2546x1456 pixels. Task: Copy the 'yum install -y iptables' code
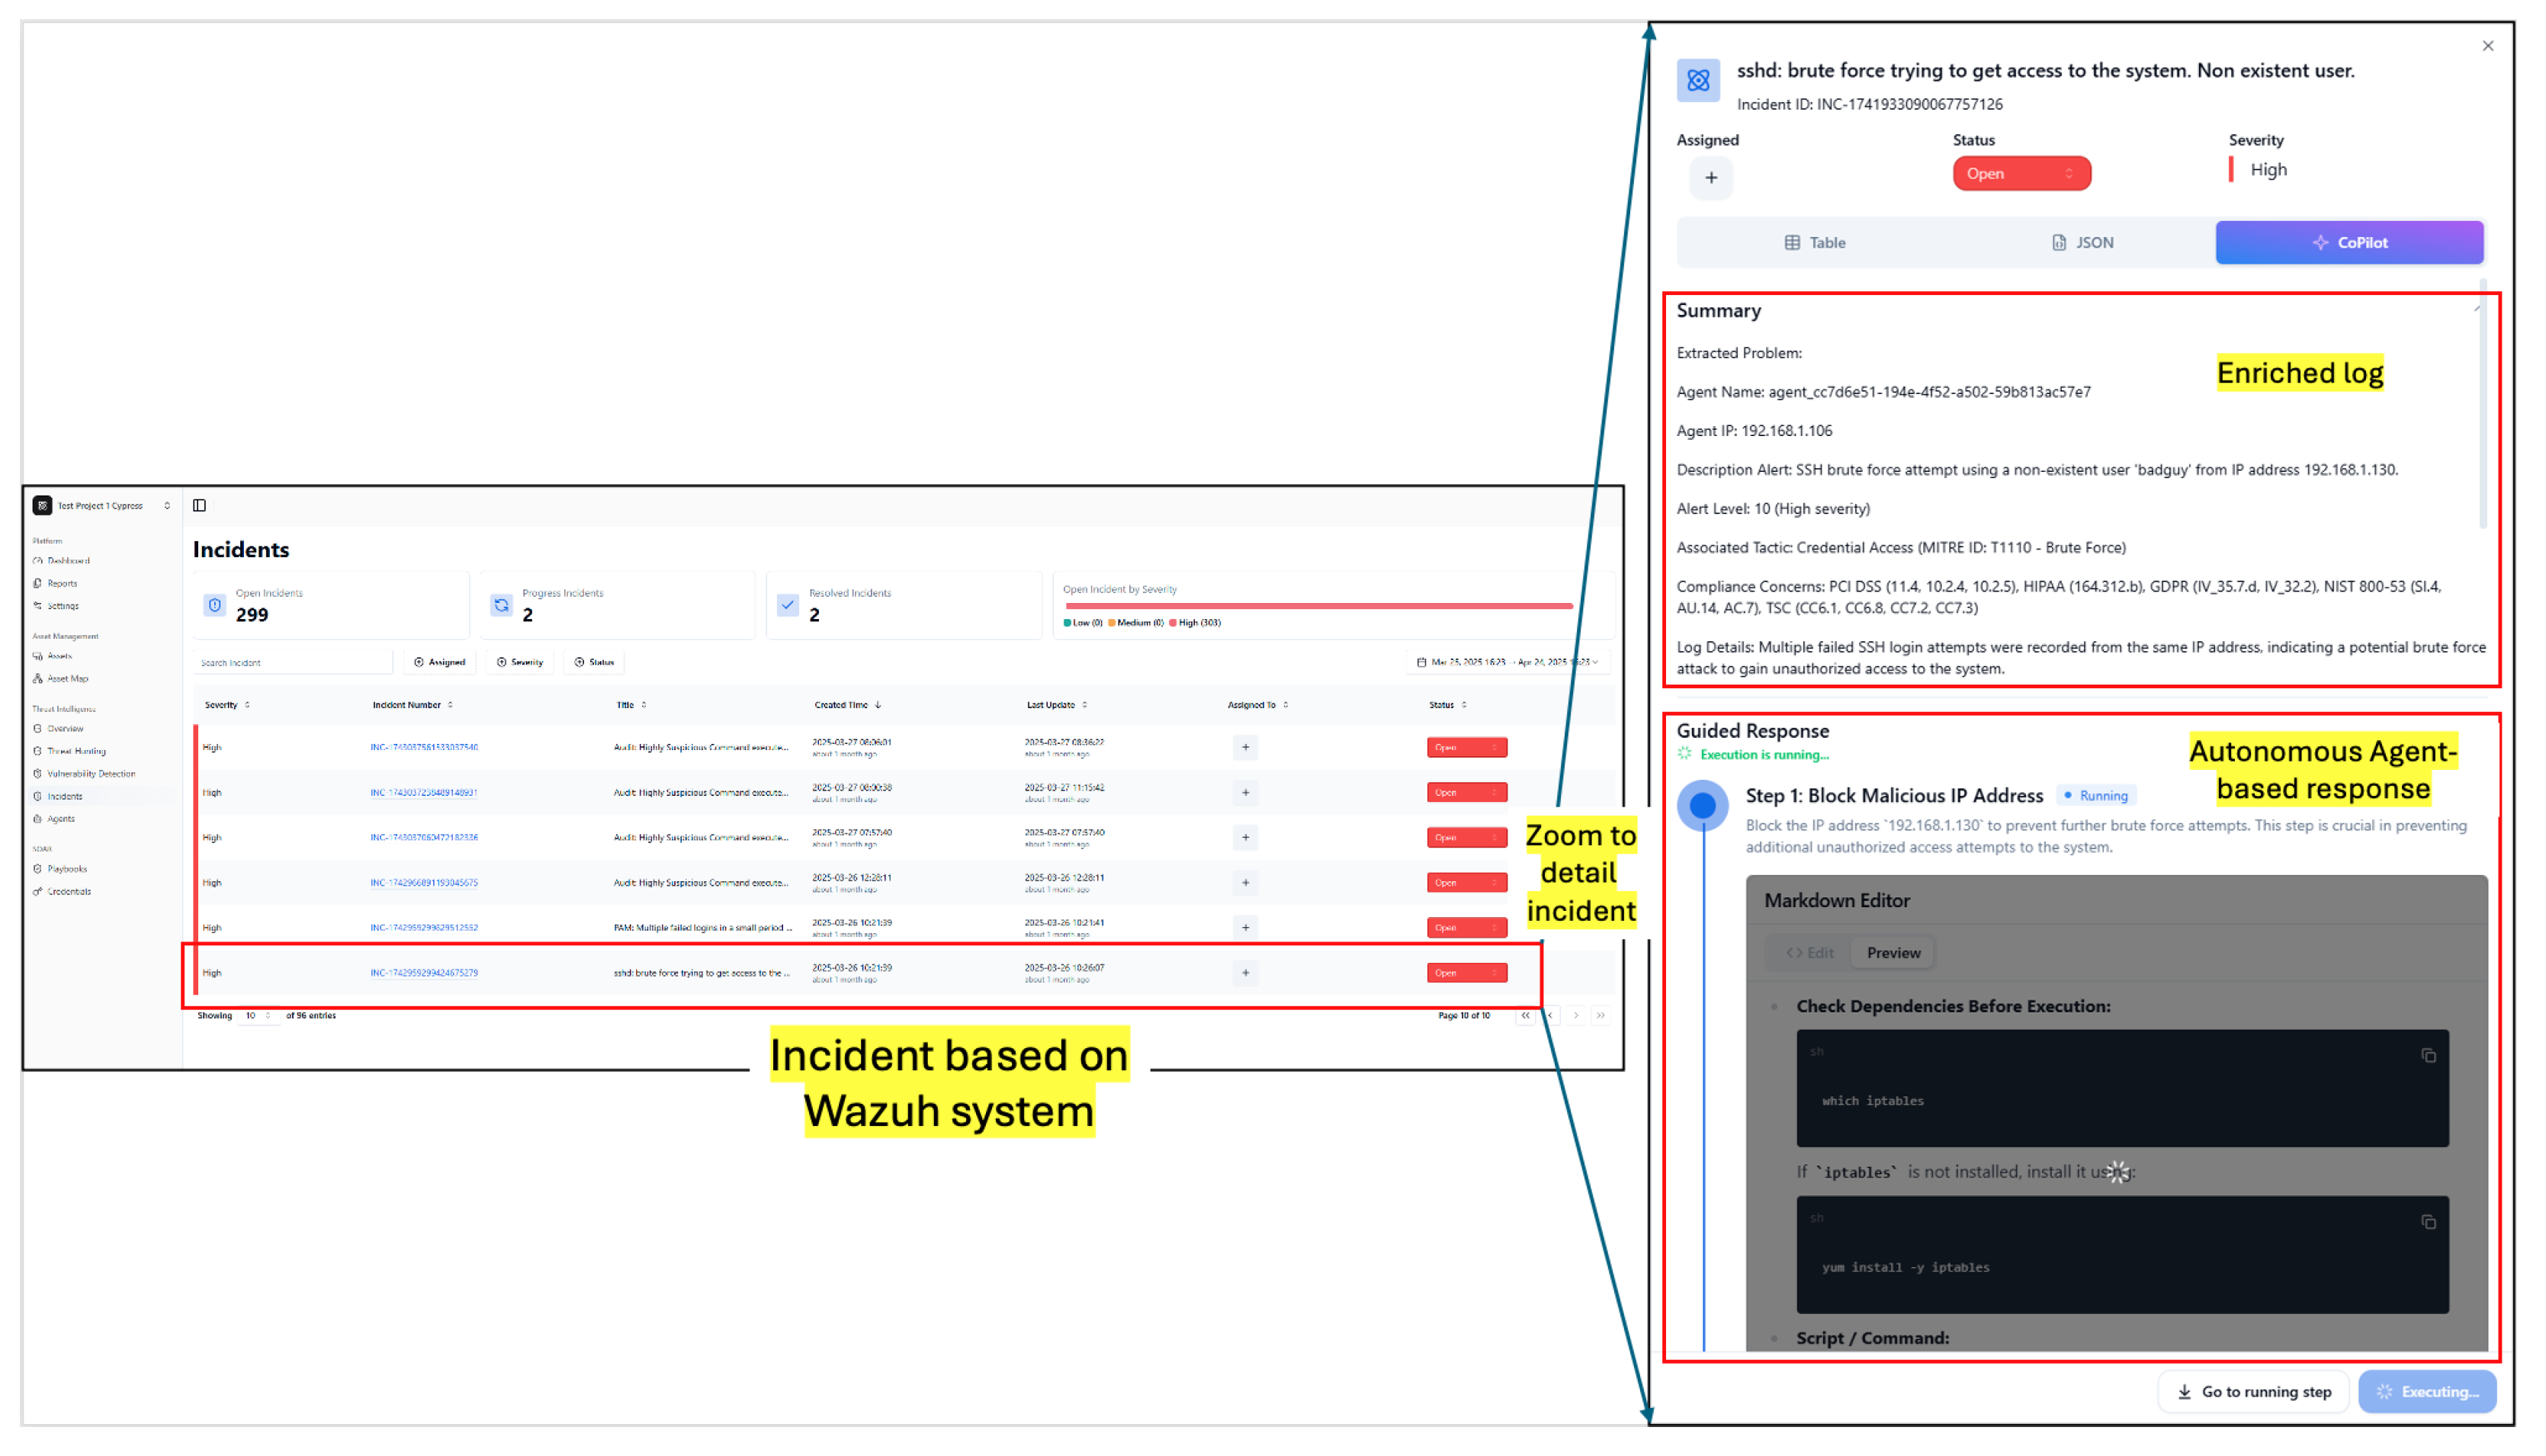[x=2429, y=1223]
